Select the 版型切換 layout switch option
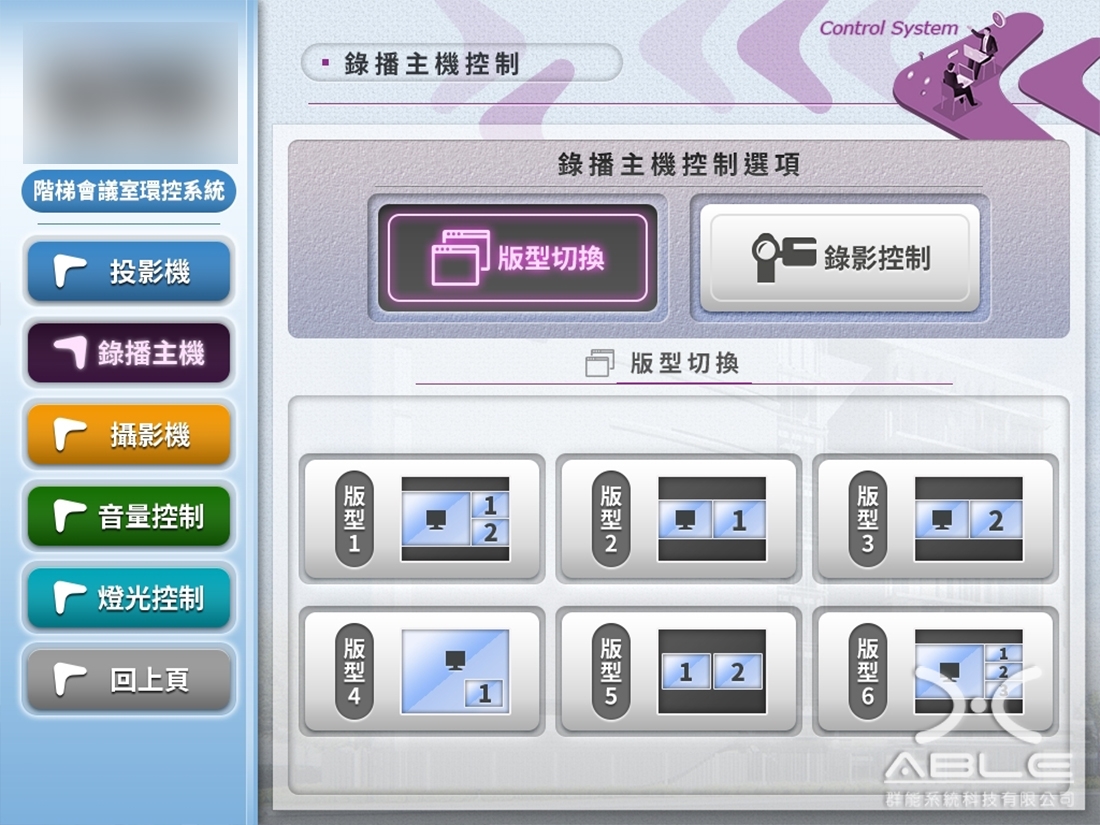Viewport: 1100px width, 825px height. pos(518,258)
